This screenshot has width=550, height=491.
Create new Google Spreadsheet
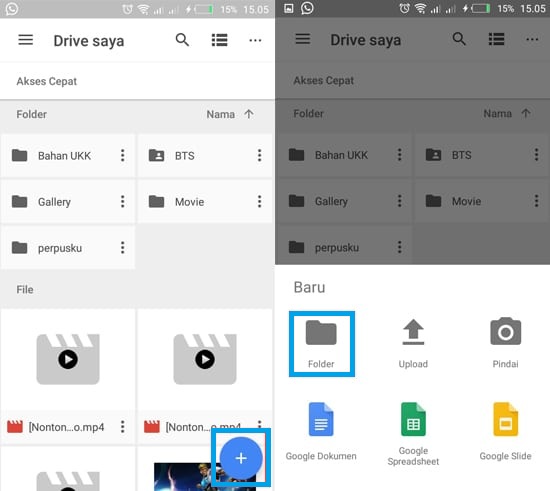click(x=413, y=434)
